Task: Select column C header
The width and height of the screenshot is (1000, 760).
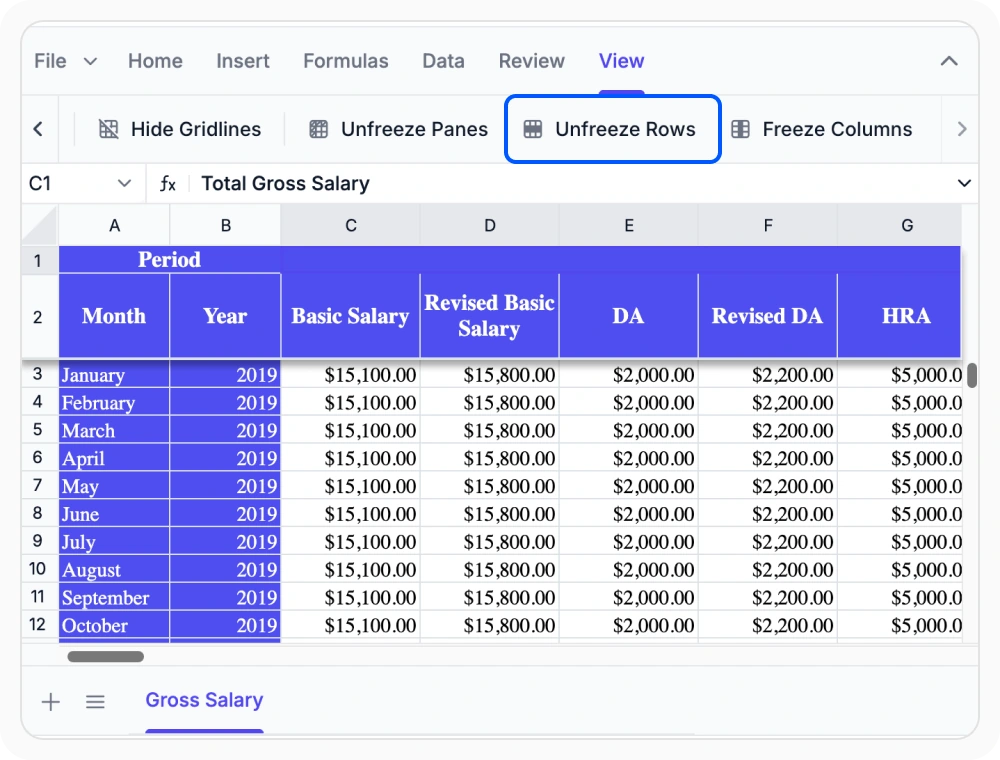Action: [x=350, y=226]
